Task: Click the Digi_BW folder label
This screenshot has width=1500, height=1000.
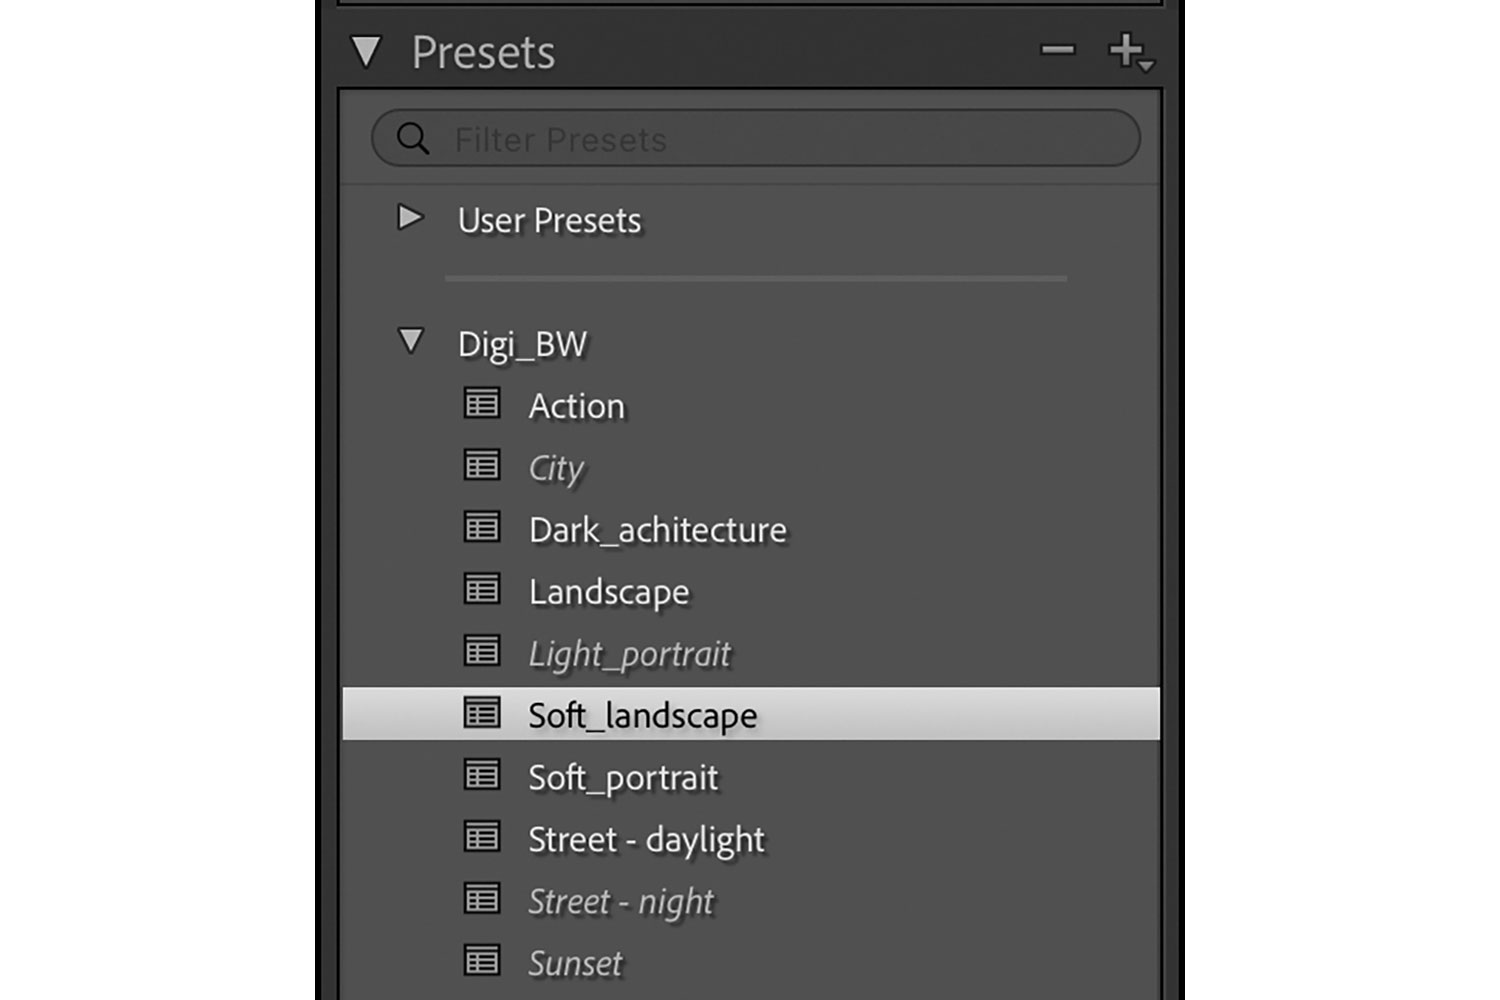Action: pyautogui.click(x=522, y=344)
